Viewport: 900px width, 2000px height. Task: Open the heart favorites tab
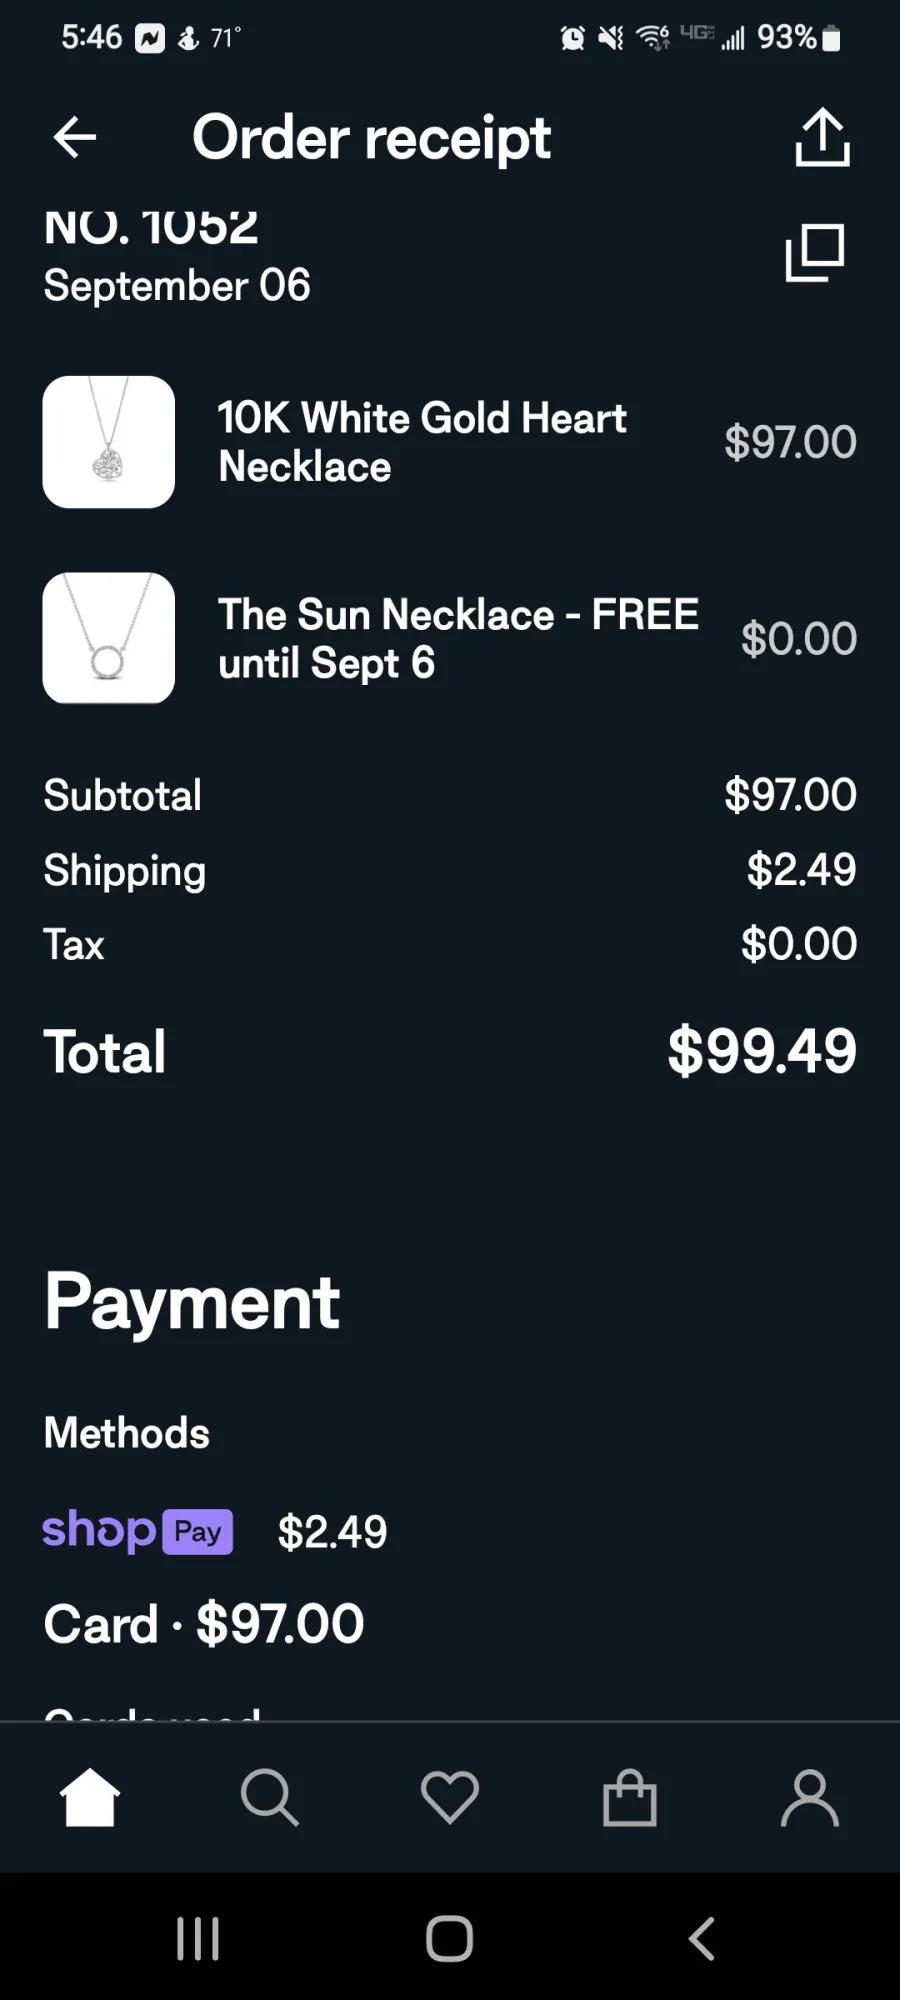450,1797
